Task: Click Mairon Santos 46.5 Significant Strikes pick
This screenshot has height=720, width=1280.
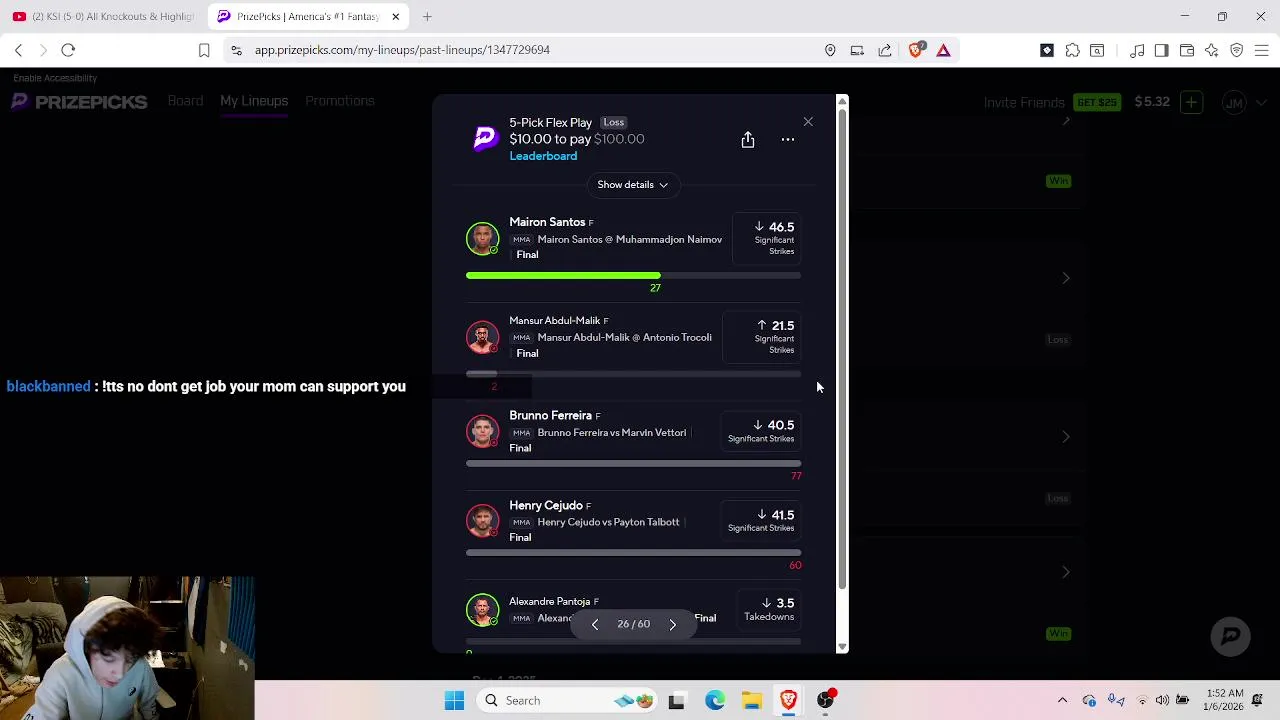Action: pyautogui.click(x=768, y=238)
